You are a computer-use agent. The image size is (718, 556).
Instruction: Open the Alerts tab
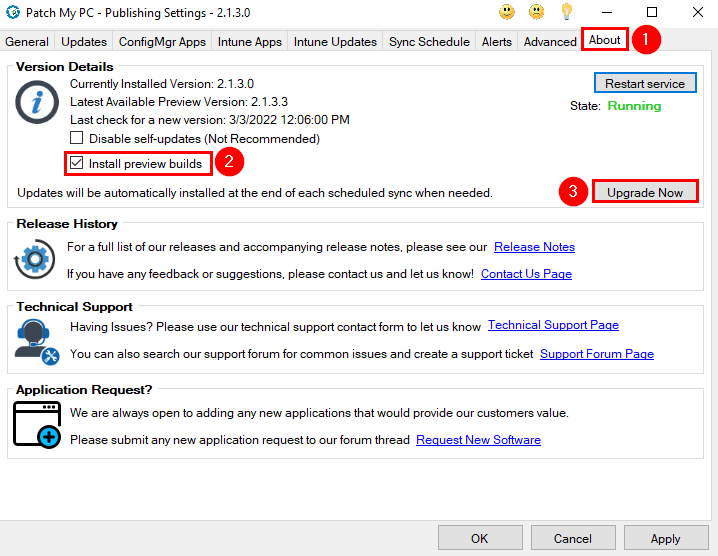click(496, 42)
